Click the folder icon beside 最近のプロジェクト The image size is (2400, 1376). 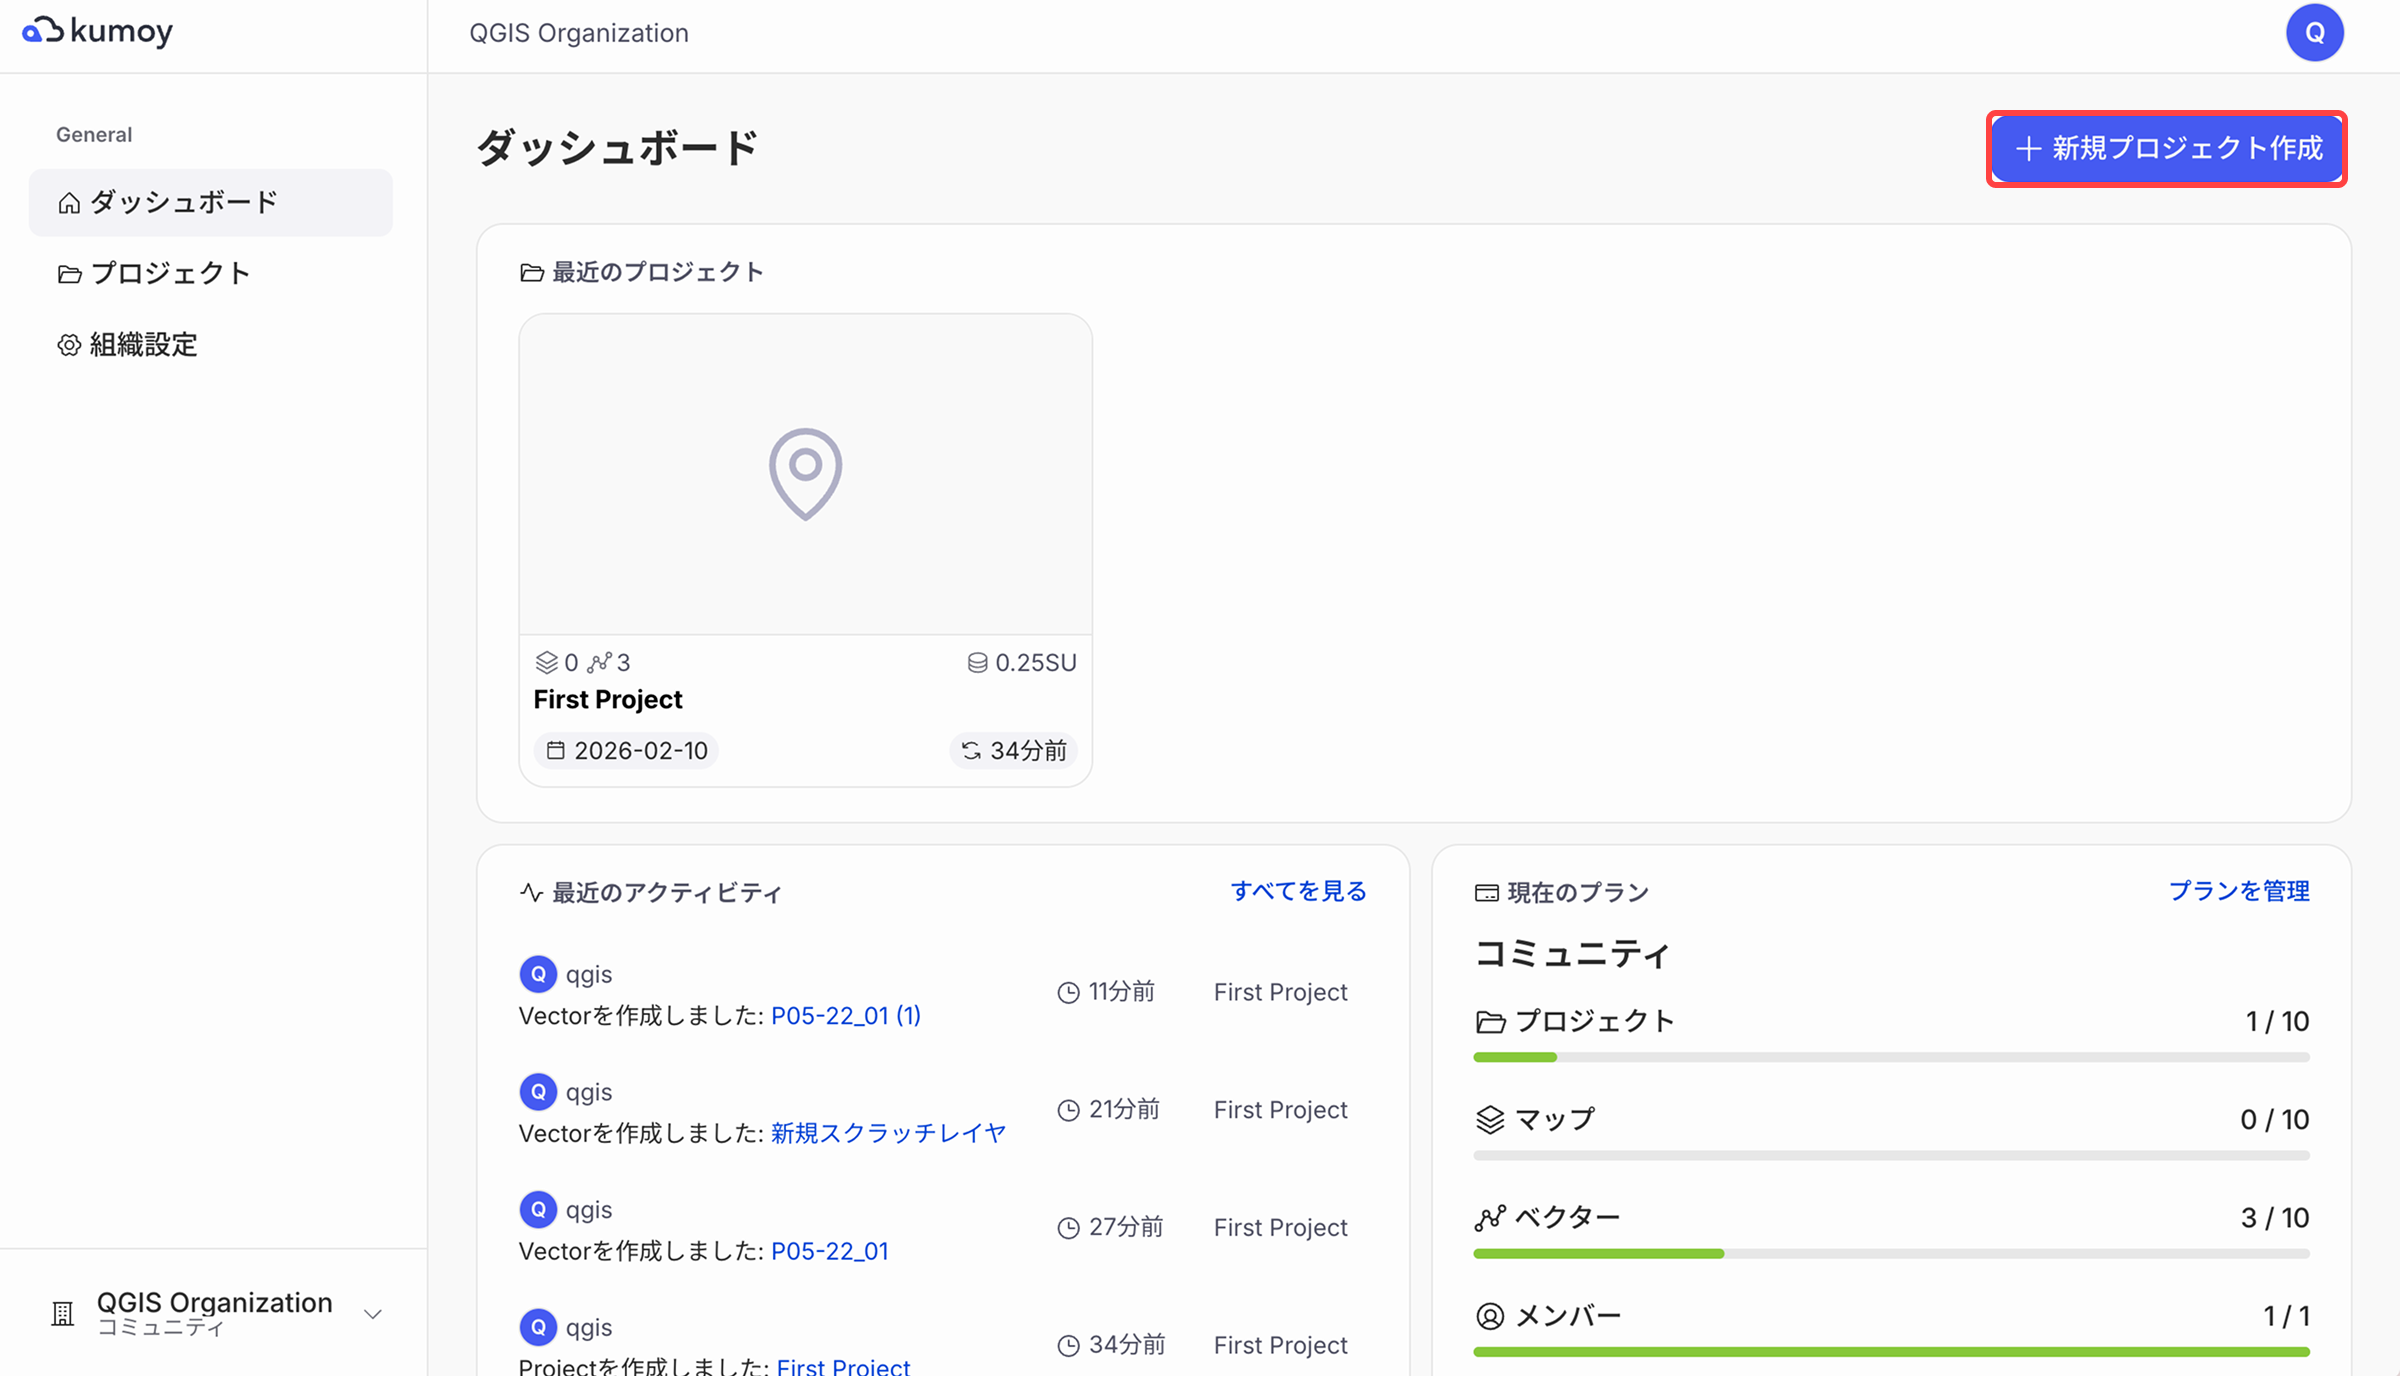pos(531,271)
